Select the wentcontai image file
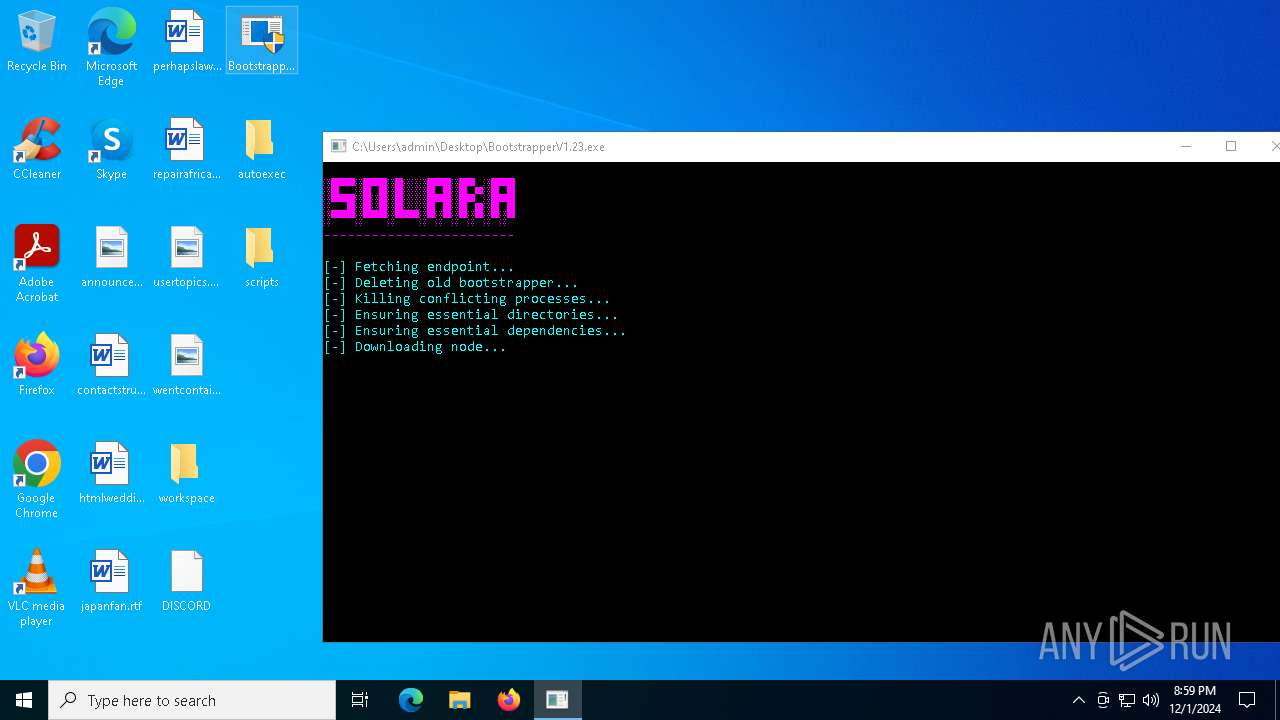Viewport: 1280px width, 720px height. click(x=186, y=366)
